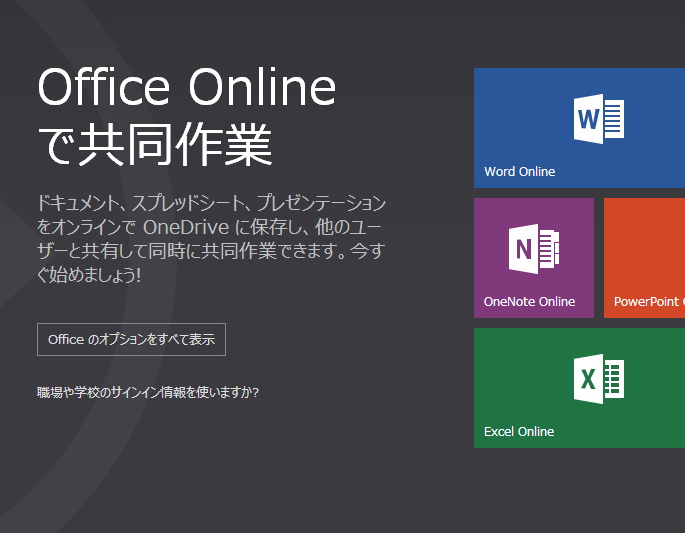Follow the 職場や学校のサインイン情報を使いますか? link
The width and height of the screenshot is (685, 533).
[148, 392]
